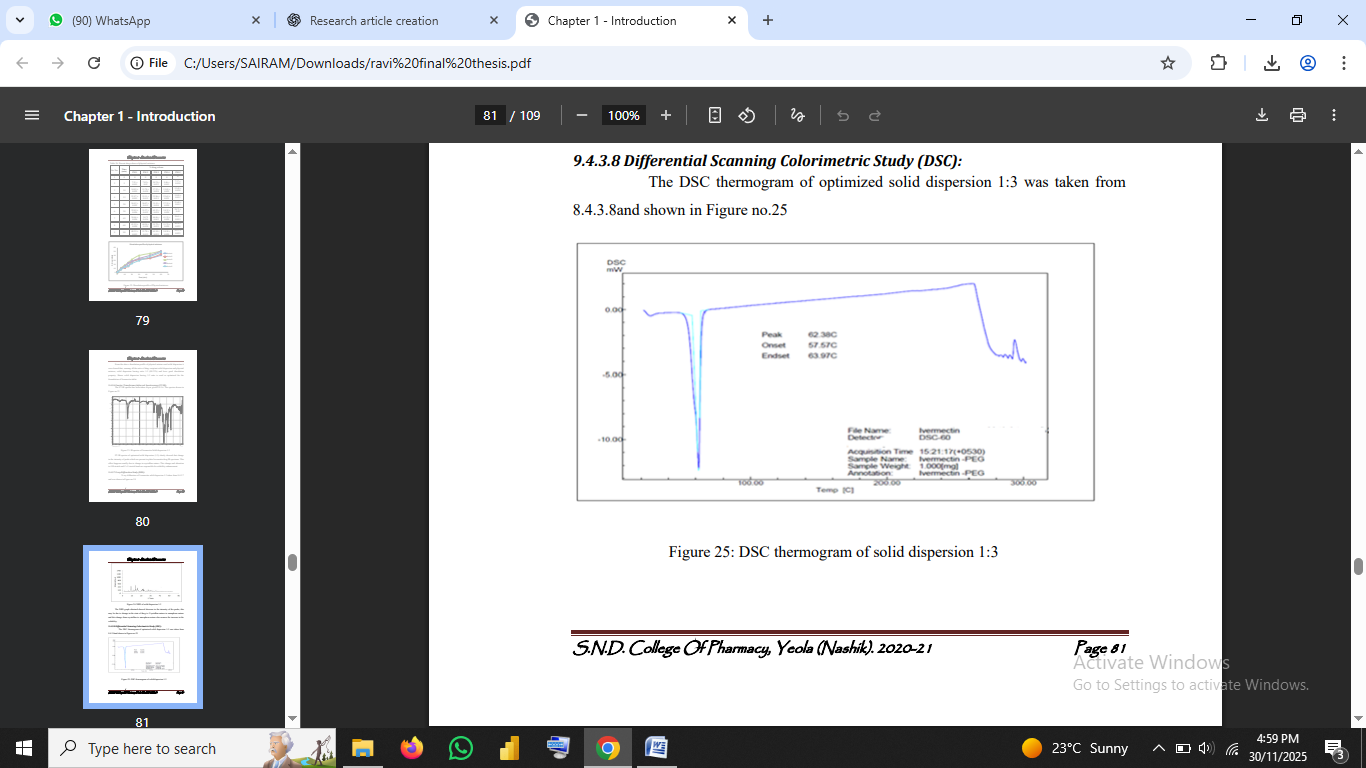The width and height of the screenshot is (1366, 768).
Task: Switch to Research article creation tab
Action: click(x=390, y=20)
